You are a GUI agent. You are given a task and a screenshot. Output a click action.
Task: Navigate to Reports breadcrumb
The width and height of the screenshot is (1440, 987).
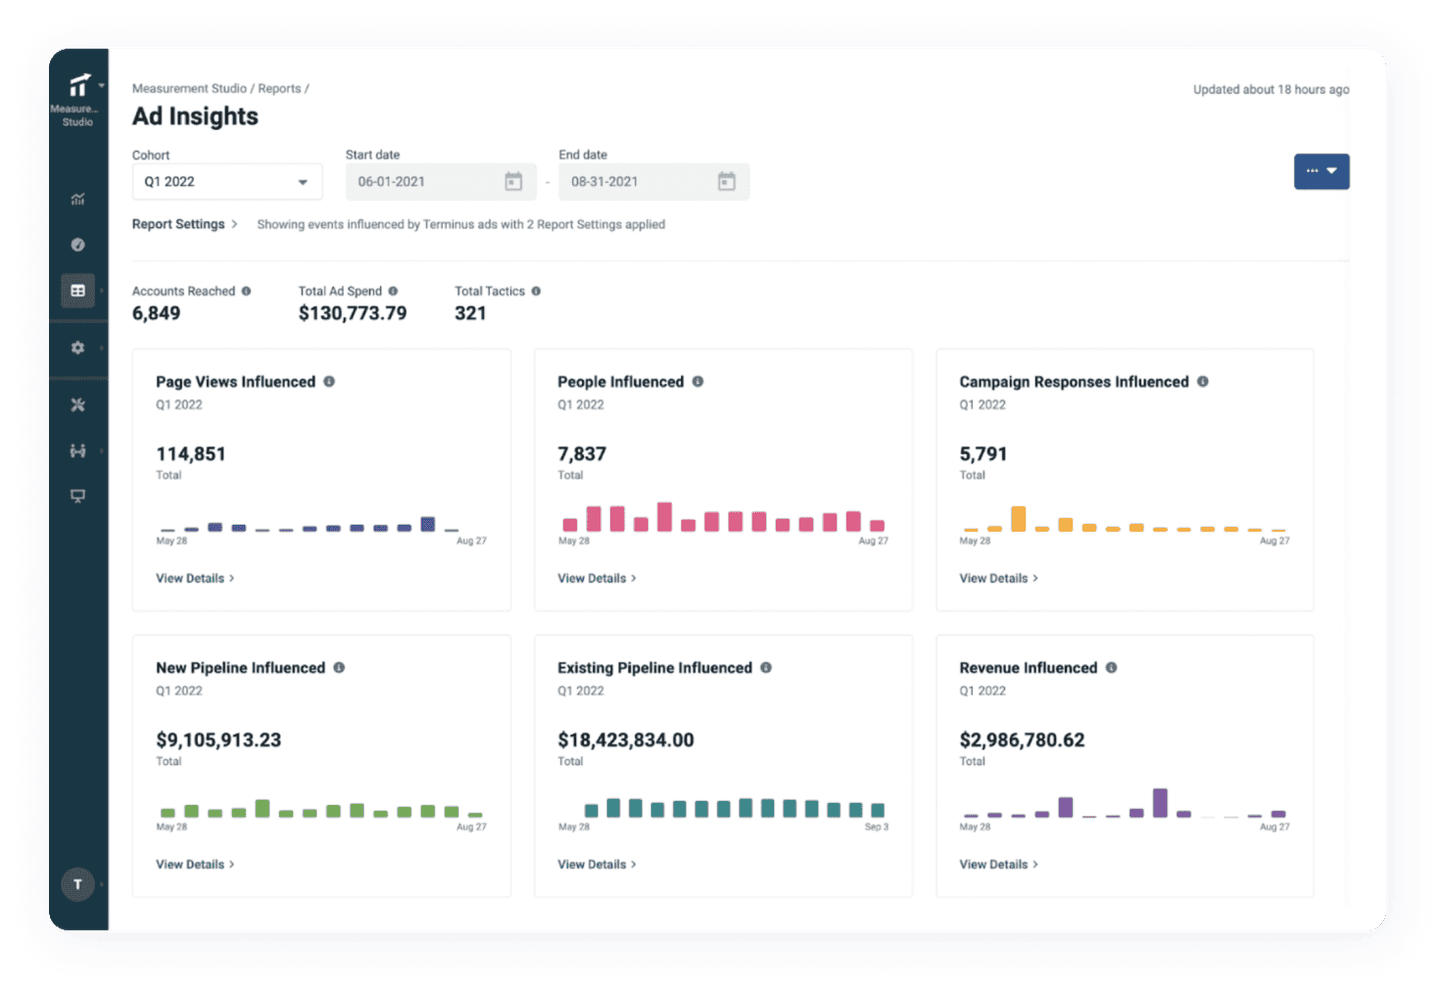[x=279, y=89]
